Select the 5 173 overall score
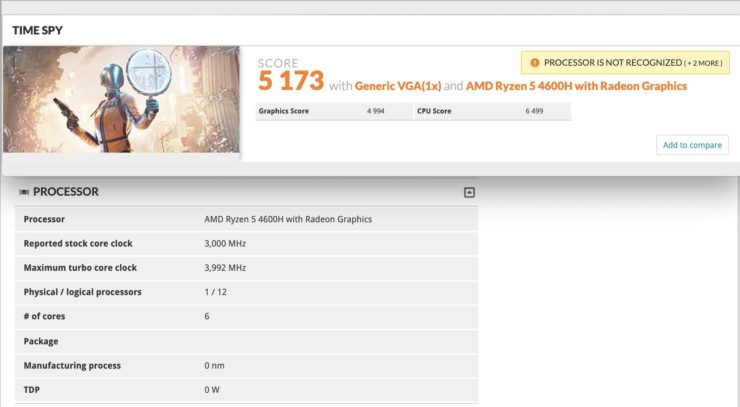This screenshot has height=407, width=740. click(291, 81)
